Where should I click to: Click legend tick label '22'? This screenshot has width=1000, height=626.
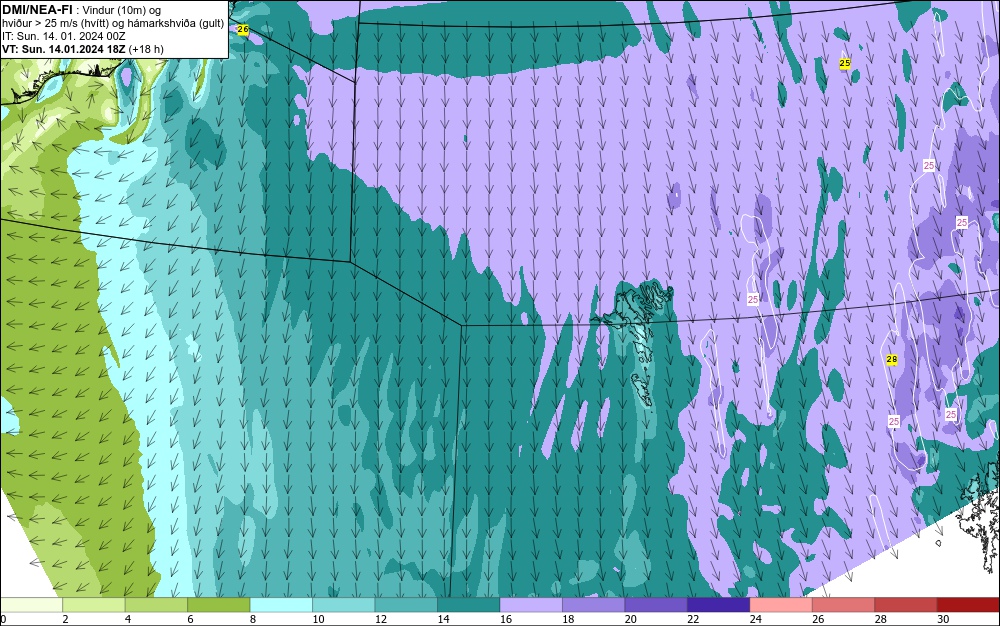[x=693, y=619]
